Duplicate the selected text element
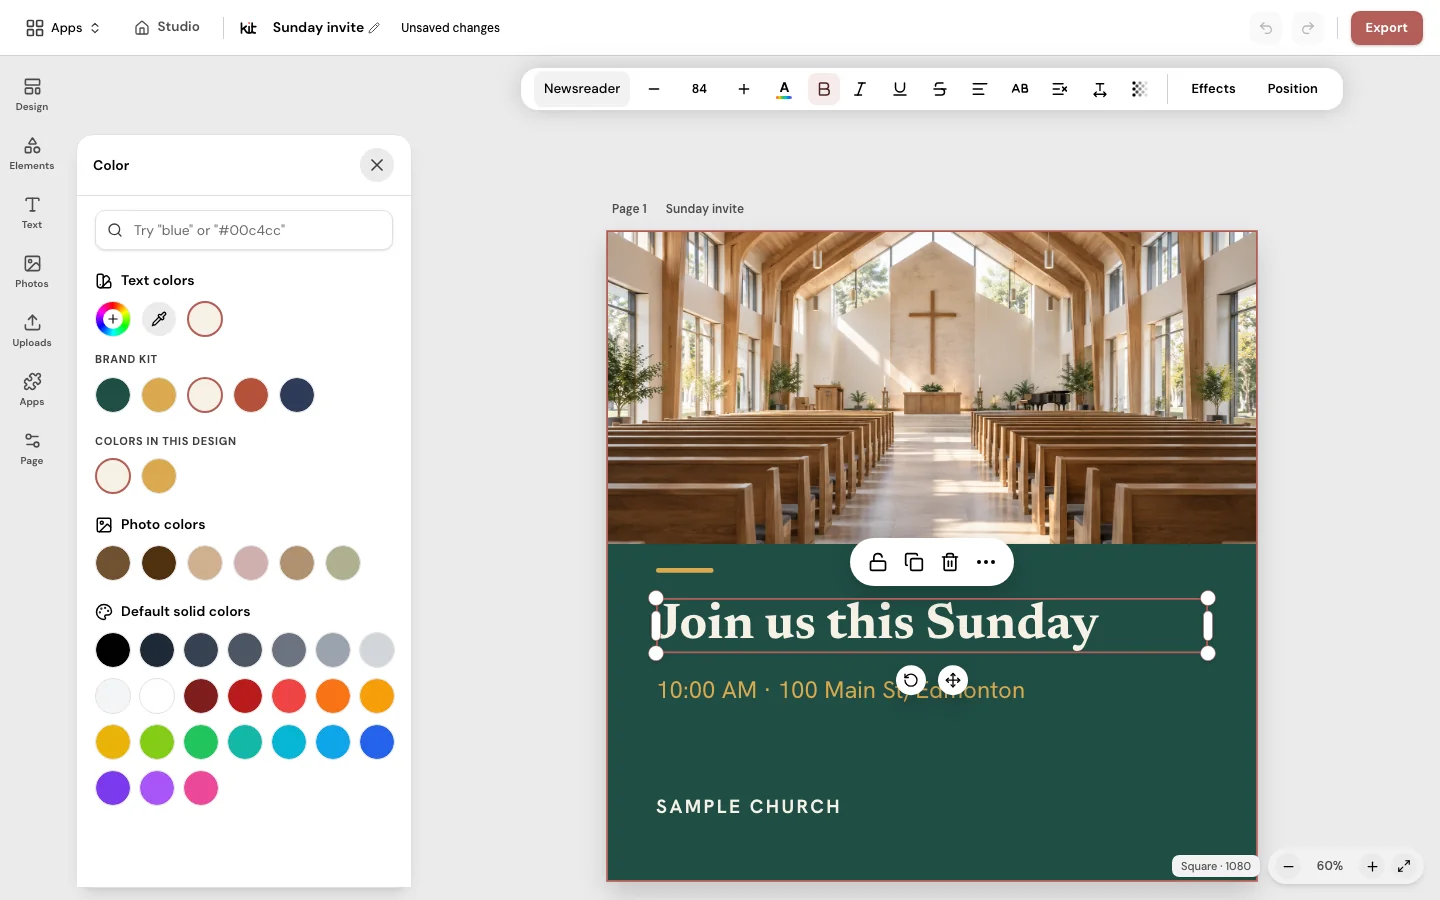 pyautogui.click(x=914, y=562)
